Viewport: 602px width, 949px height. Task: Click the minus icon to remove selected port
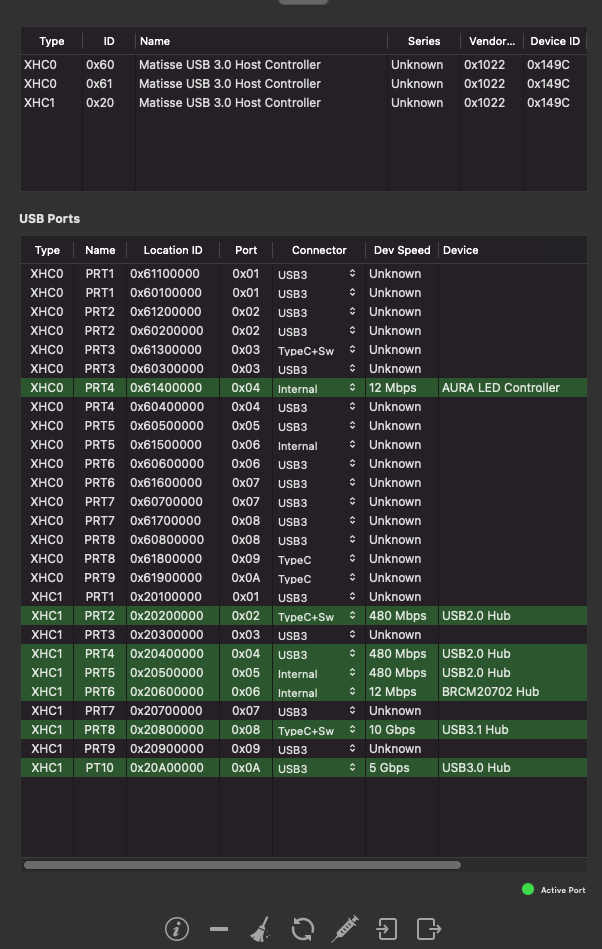pos(219,929)
